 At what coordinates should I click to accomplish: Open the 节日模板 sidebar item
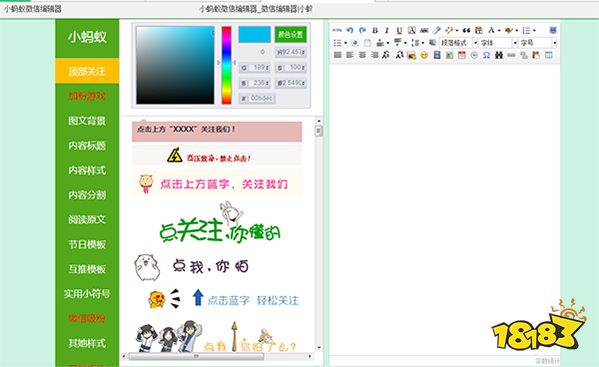click(x=87, y=244)
